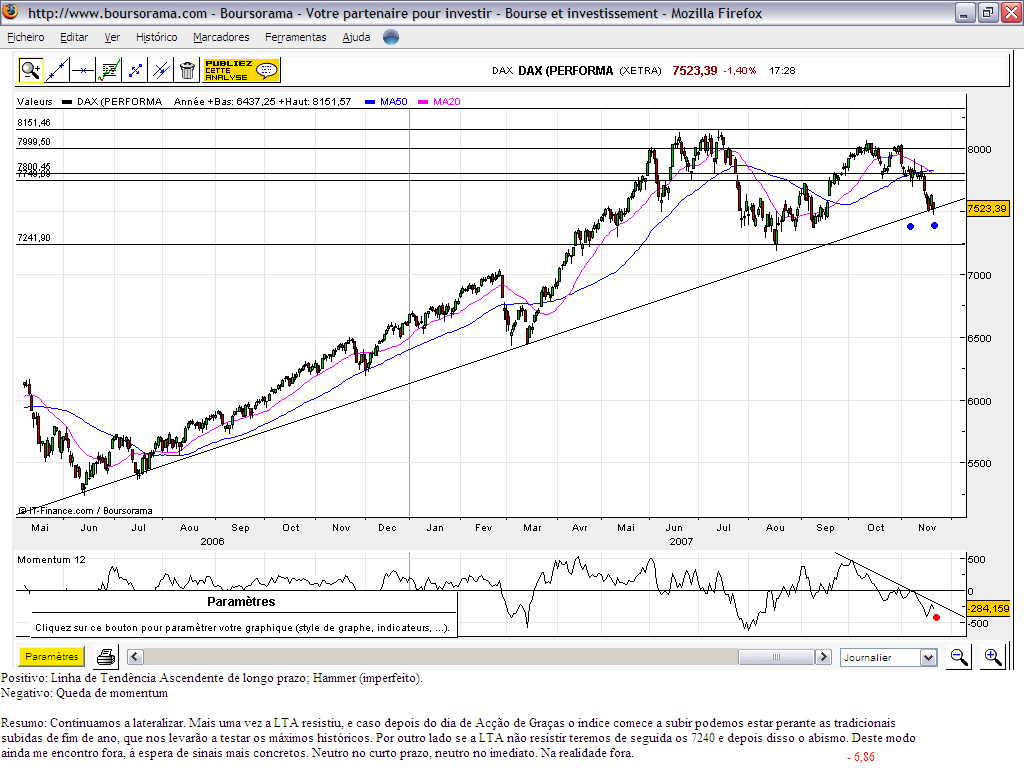1024x768 pixels.
Task: Click the 7241,90 horizontal level label
Action: point(34,238)
